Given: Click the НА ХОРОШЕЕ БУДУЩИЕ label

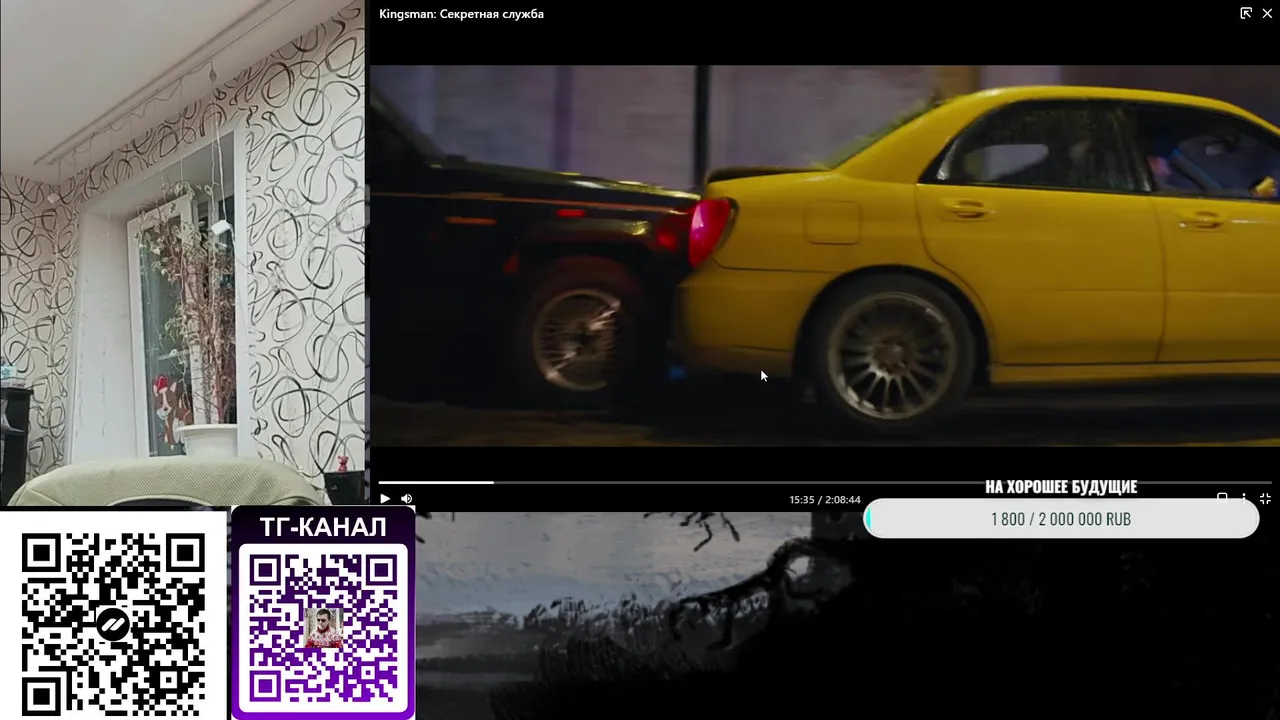Looking at the screenshot, I should 1061,487.
